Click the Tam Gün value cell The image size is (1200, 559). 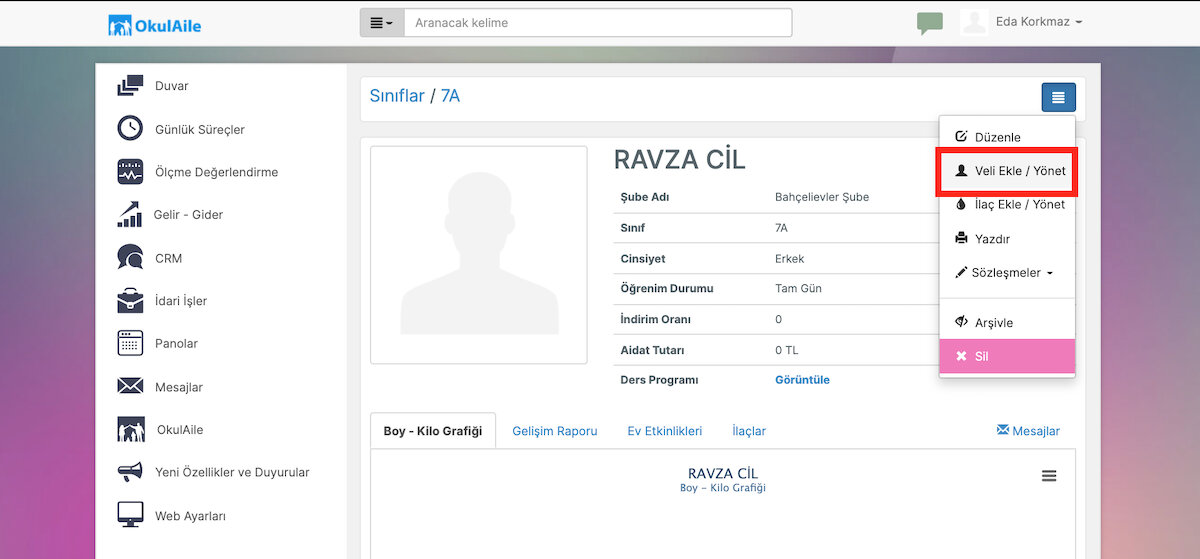(x=799, y=289)
